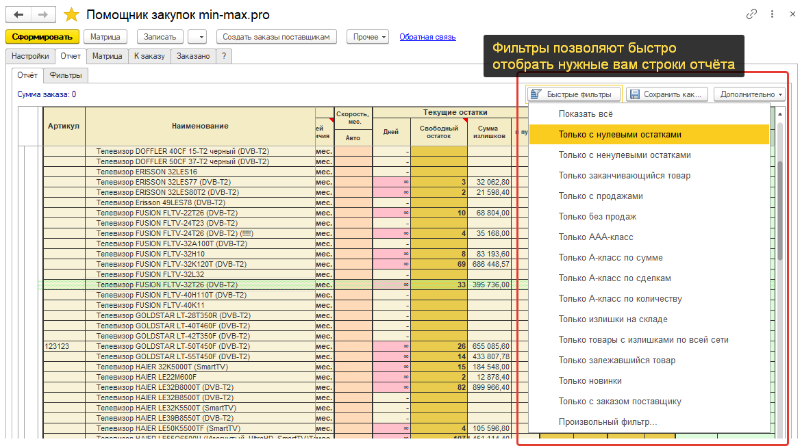Select Показать всё in filter list

586,114
